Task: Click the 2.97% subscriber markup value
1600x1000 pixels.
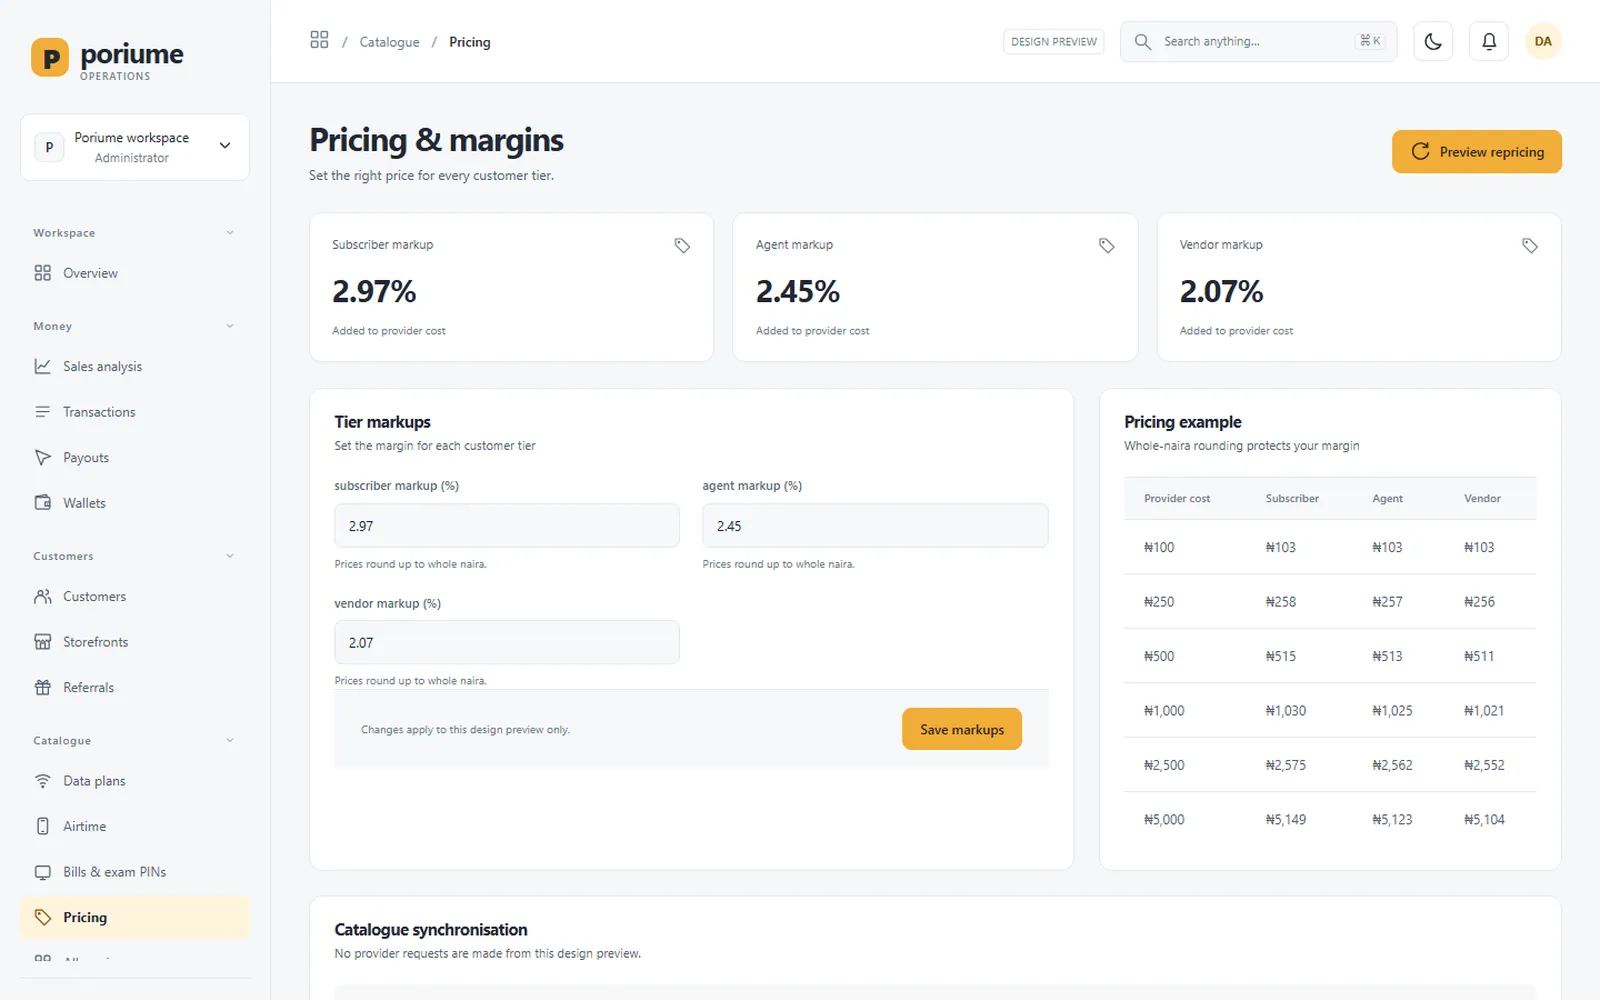Action: 374,291
